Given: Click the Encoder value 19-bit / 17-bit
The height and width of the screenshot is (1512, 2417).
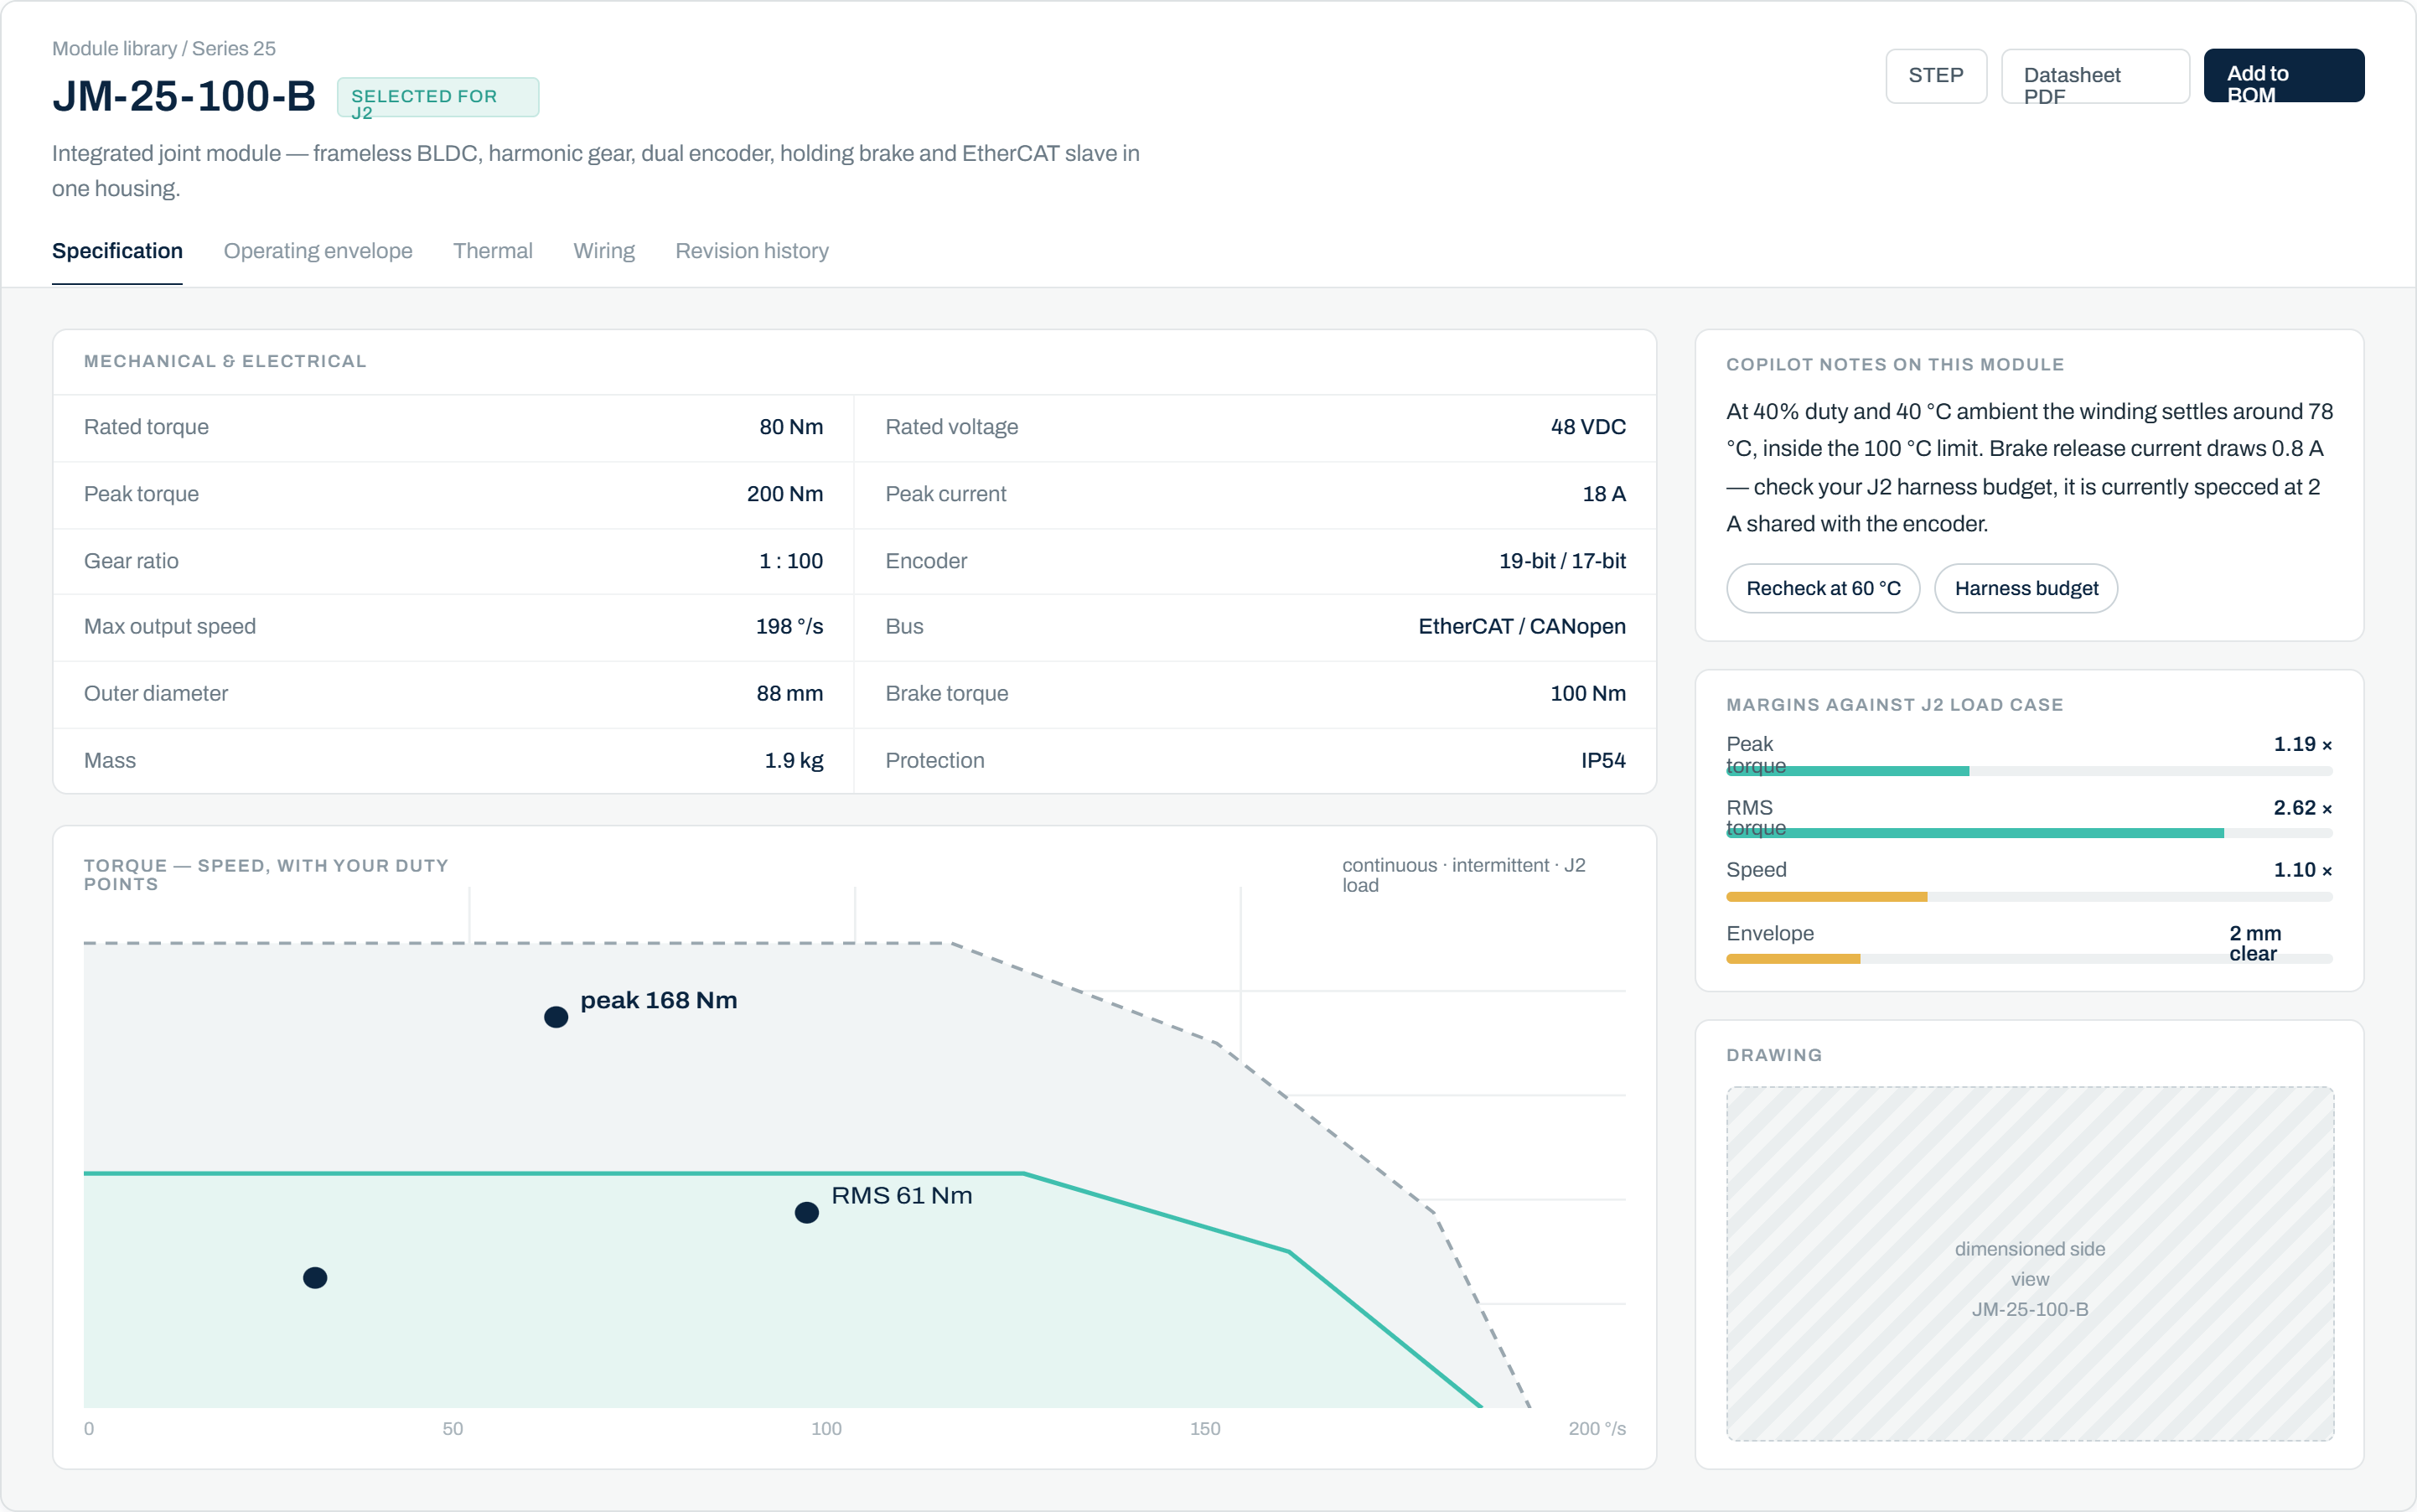Looking at the screenshot, I should point(1561,561).
